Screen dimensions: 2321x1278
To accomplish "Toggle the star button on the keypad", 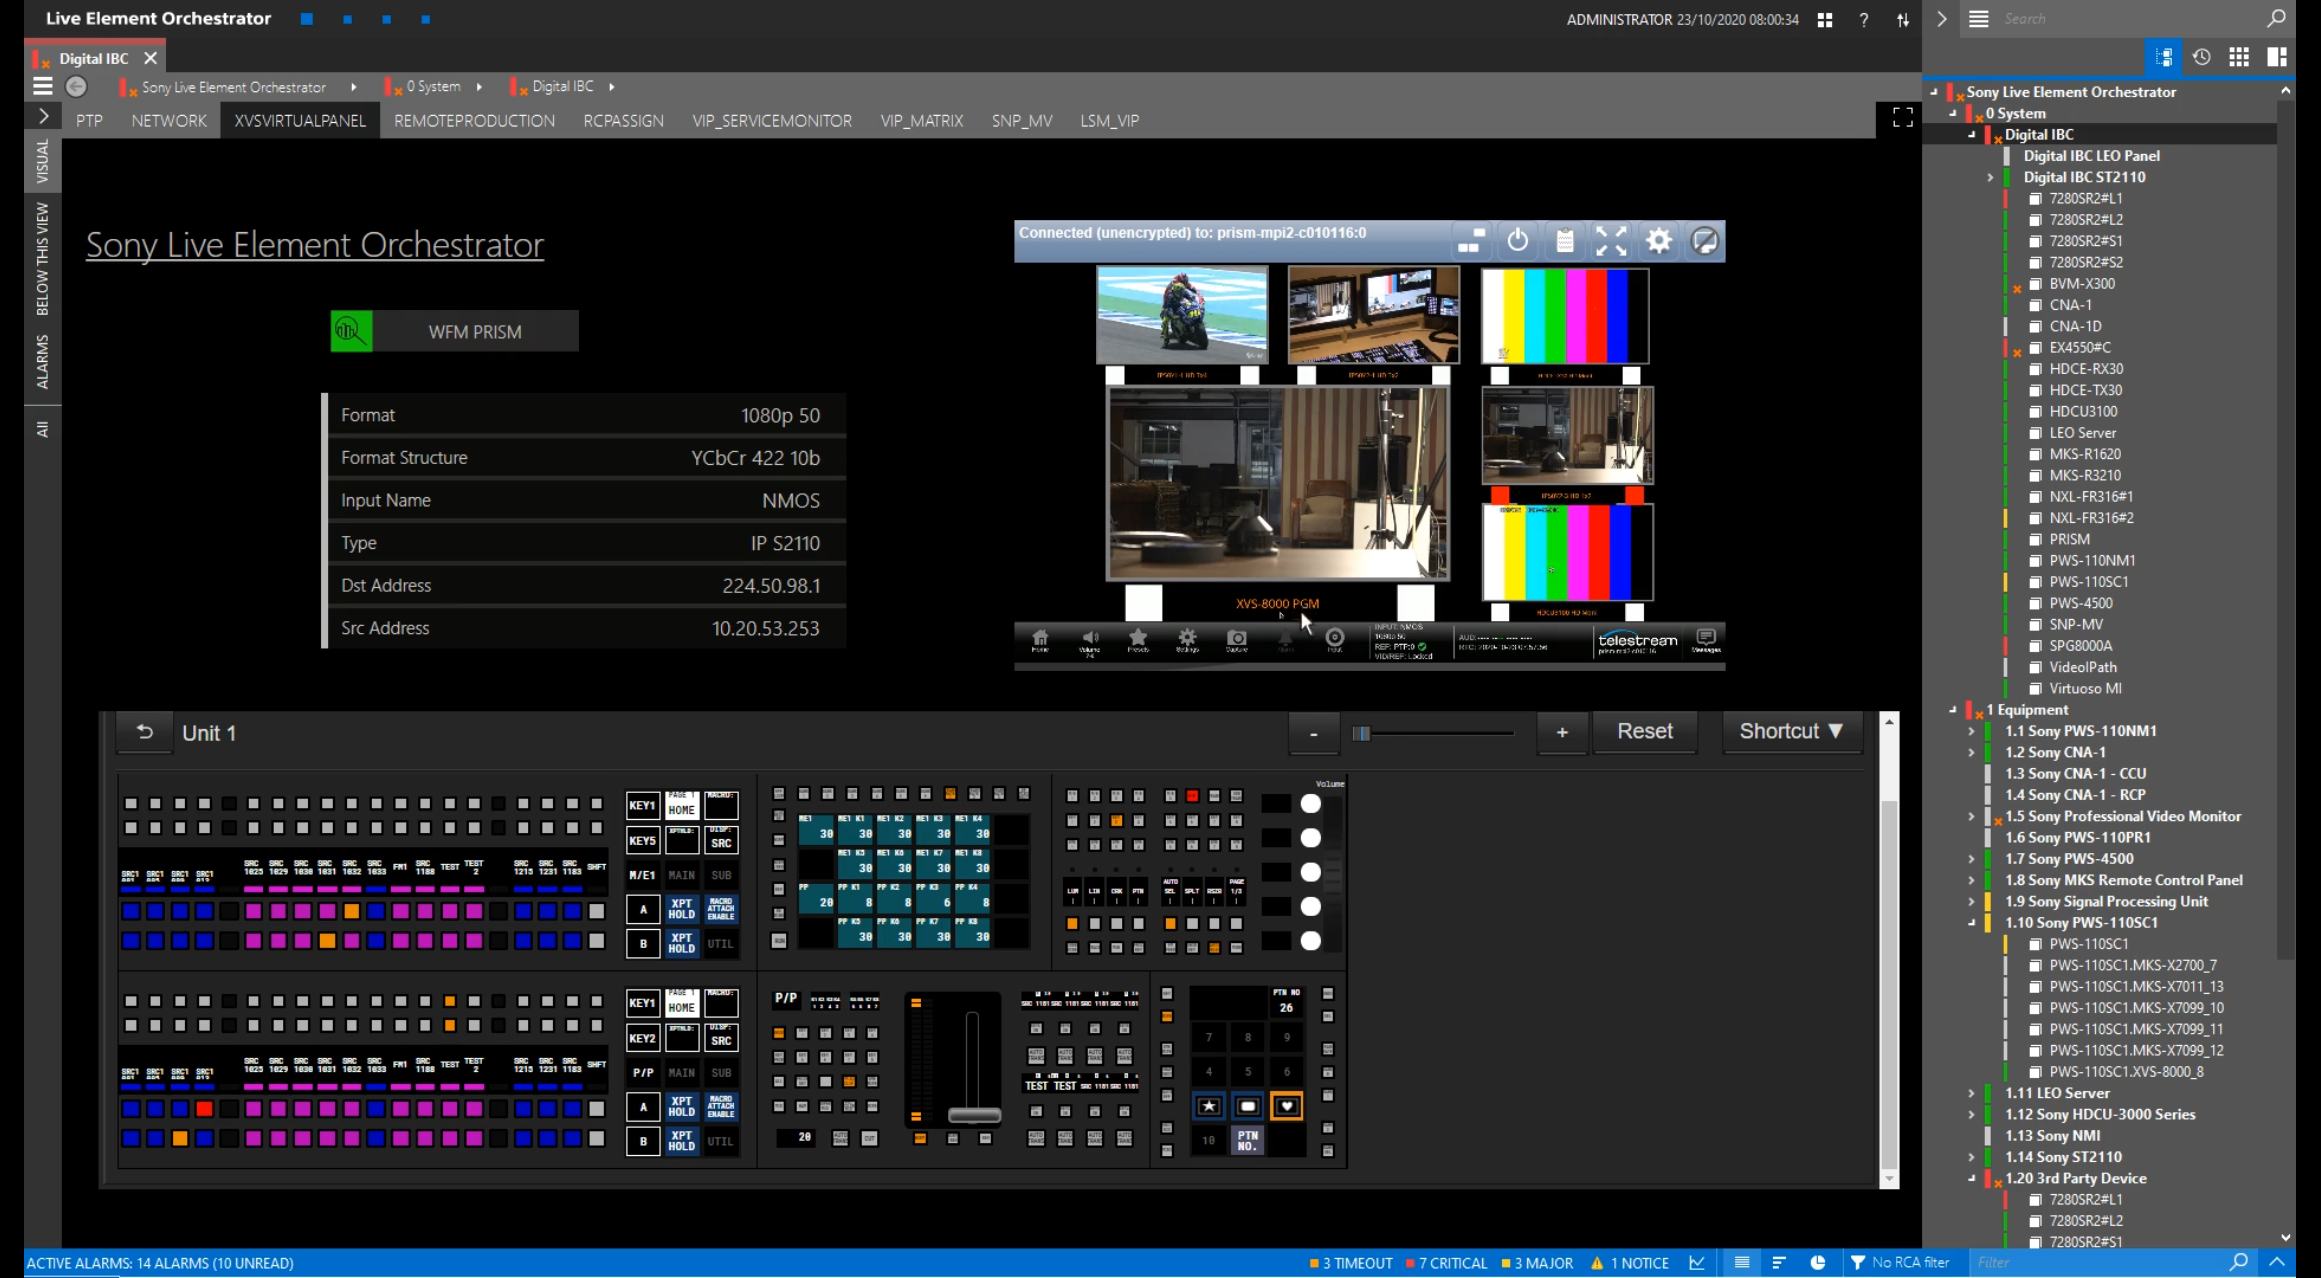I will (1209, 1106).
